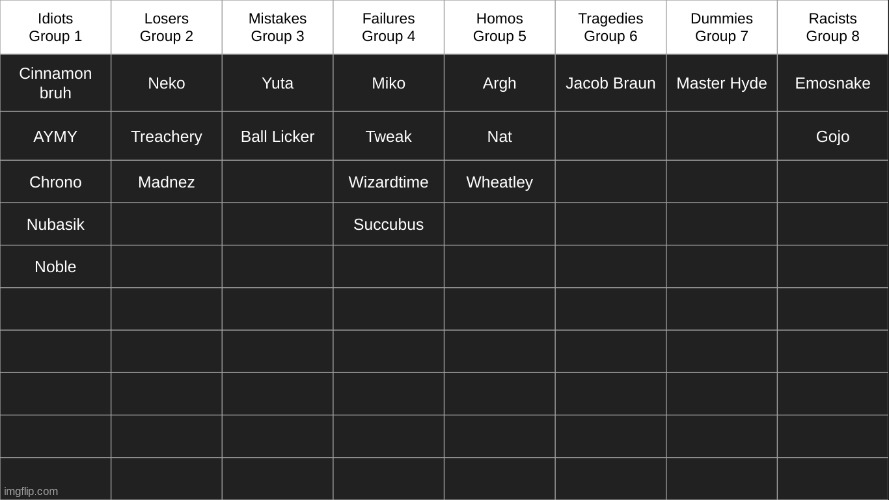Select the Losers Group 2 header cell

pyautogui.click(x=167, y=27)
